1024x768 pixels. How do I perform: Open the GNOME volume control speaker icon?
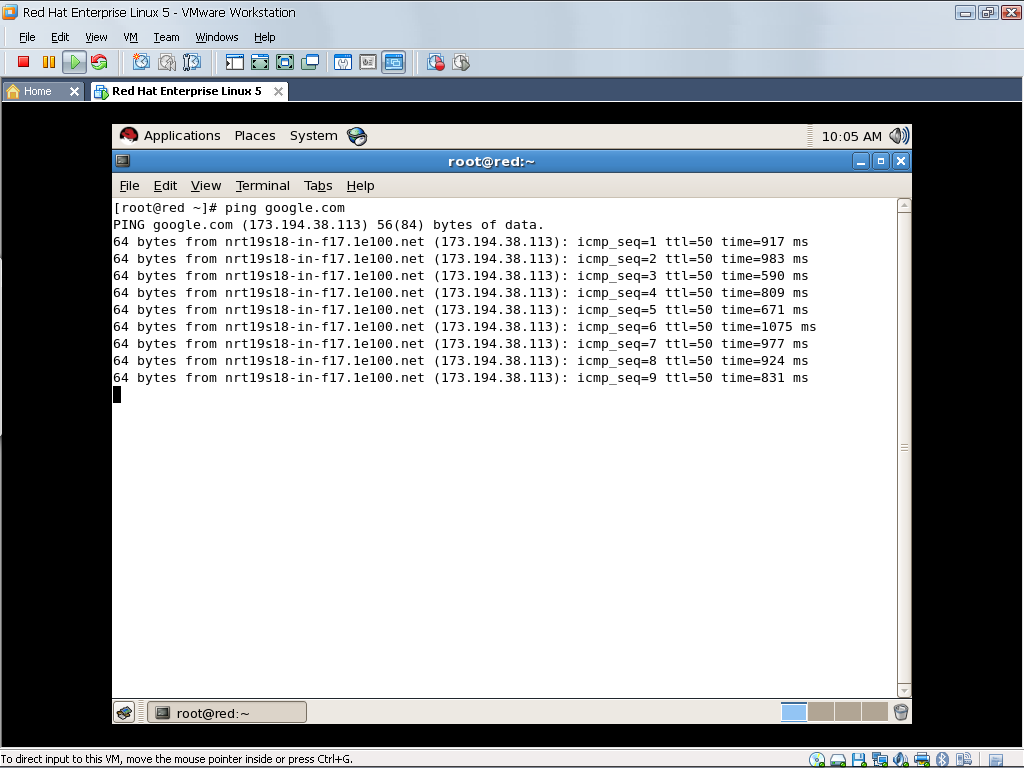[899, 136]
